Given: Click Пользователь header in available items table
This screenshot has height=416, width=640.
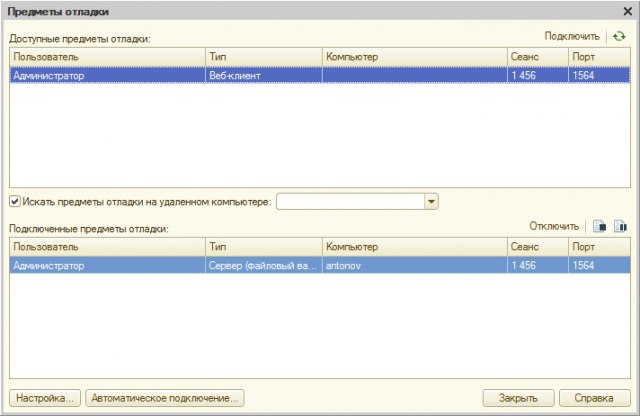Looking at the screenshot, I should pyautogui.click(x=108, y=57).
